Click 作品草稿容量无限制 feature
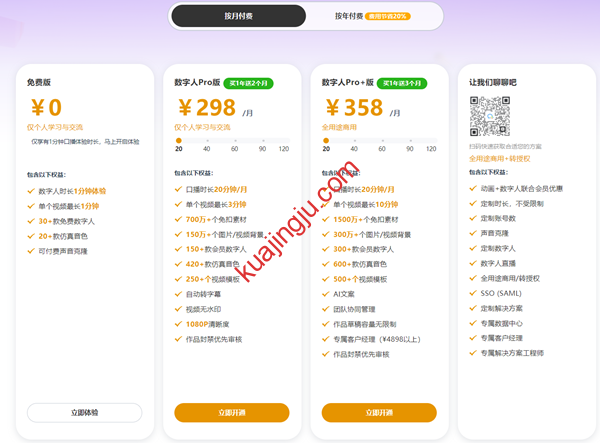Image resolution: width=600 pixels, height=443 pixels. tap(365, 324)
